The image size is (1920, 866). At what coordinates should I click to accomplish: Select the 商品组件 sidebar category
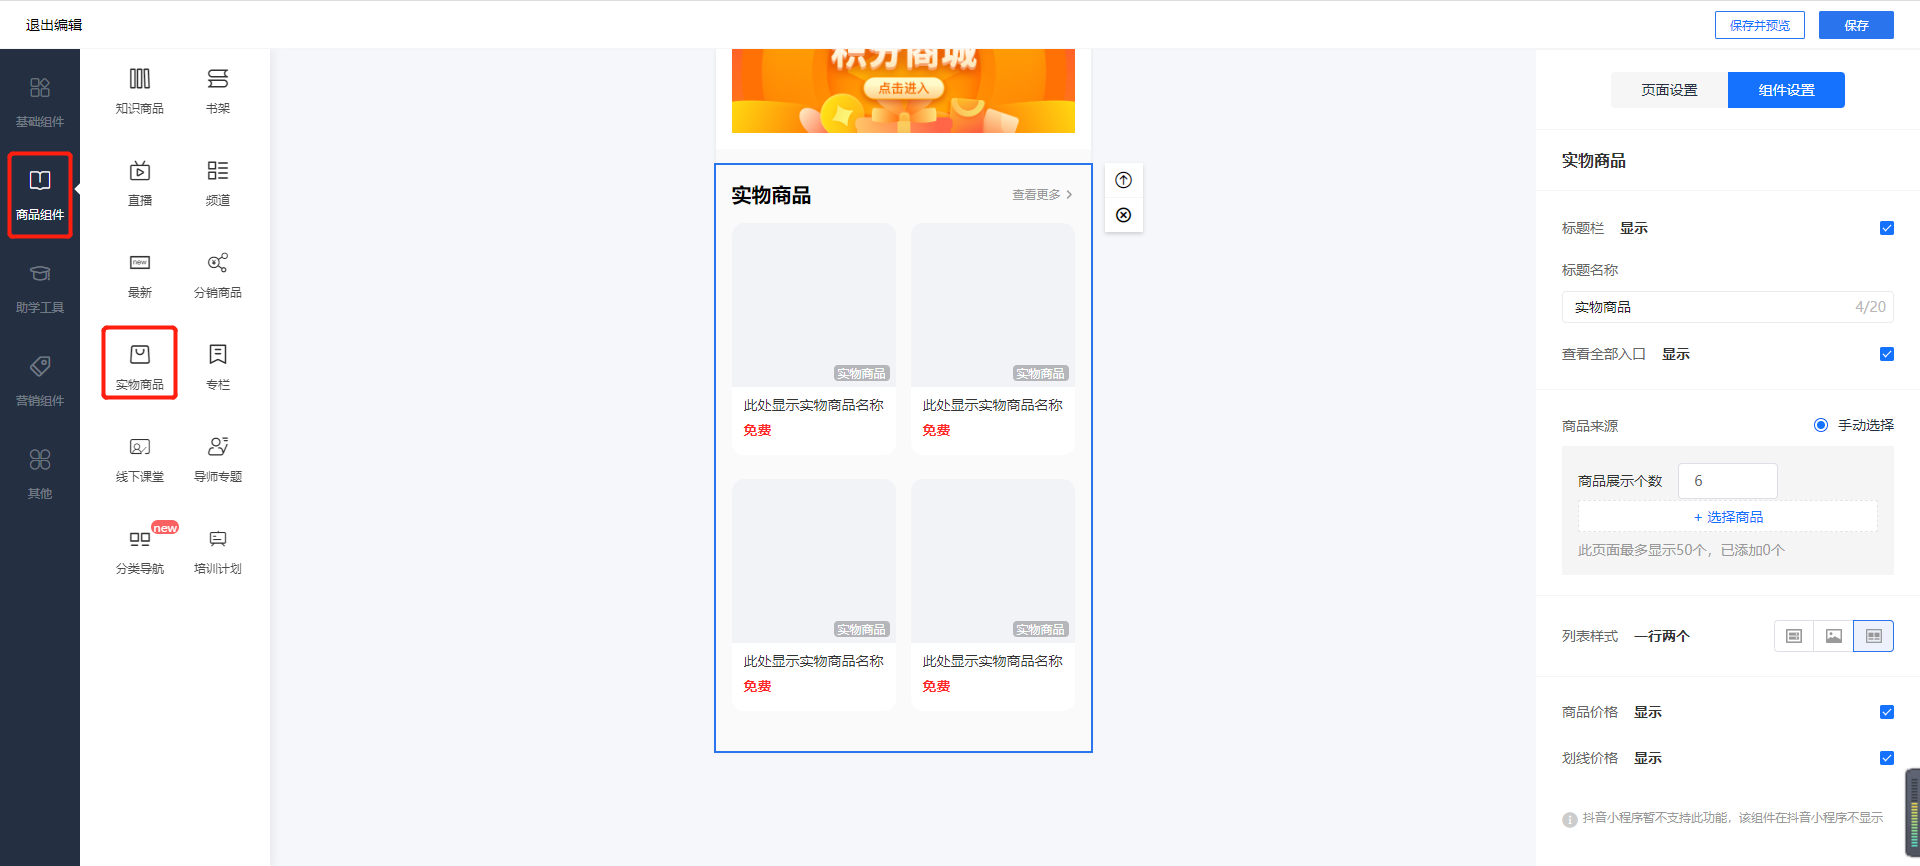coord(40,195)
